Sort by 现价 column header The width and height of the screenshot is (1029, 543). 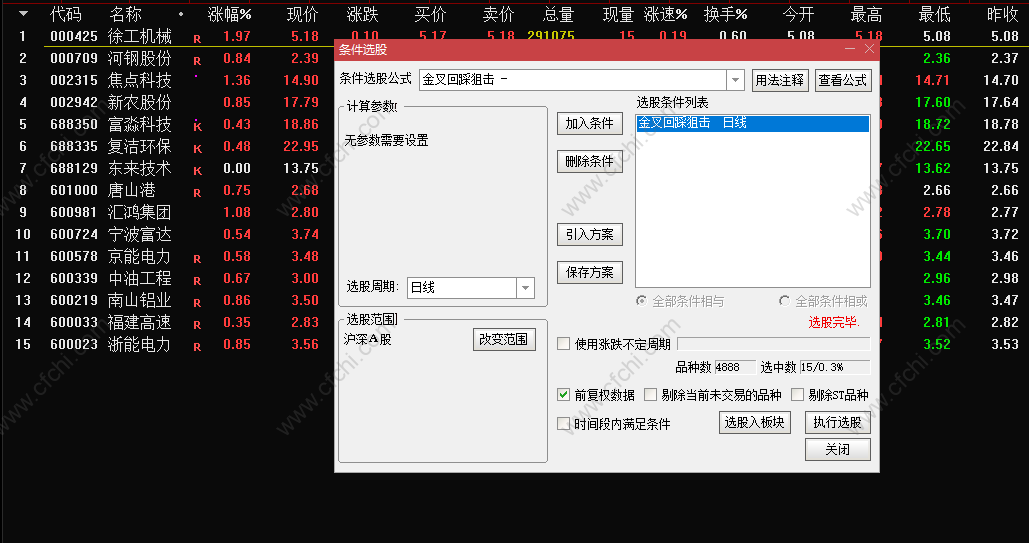303,14
